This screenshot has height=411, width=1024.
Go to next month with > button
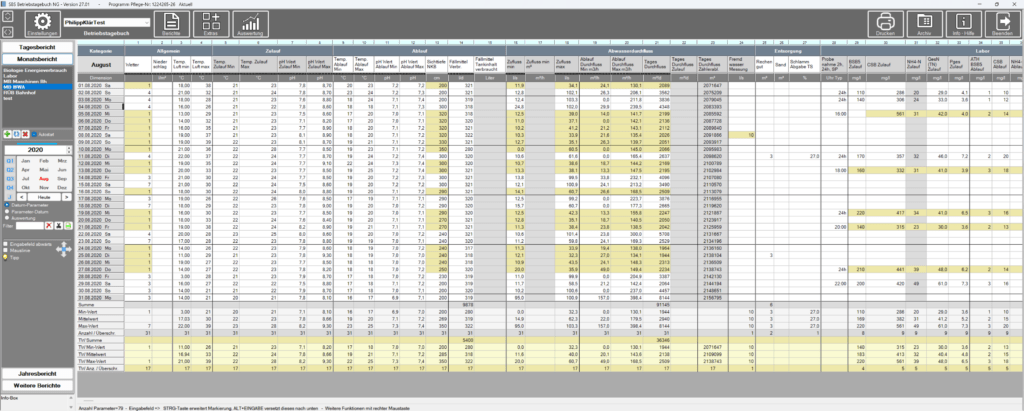(x=66, y=196)
